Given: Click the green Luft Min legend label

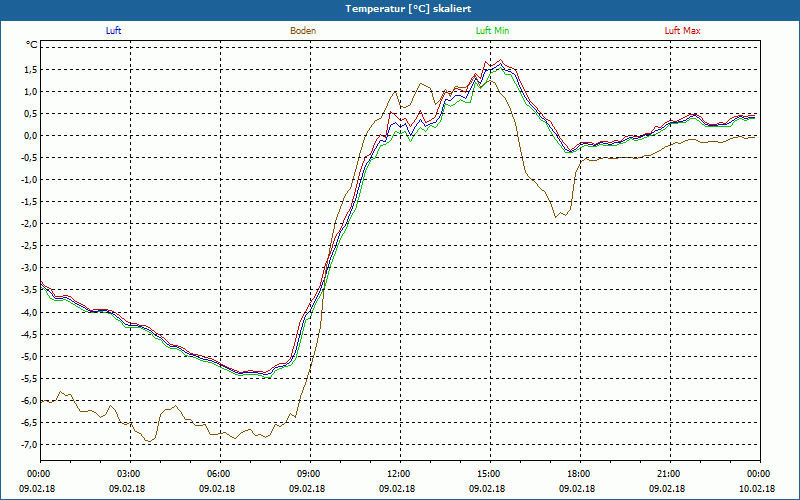Looking at the screenshot, I should pyautogui.click(x=492, y=31).
